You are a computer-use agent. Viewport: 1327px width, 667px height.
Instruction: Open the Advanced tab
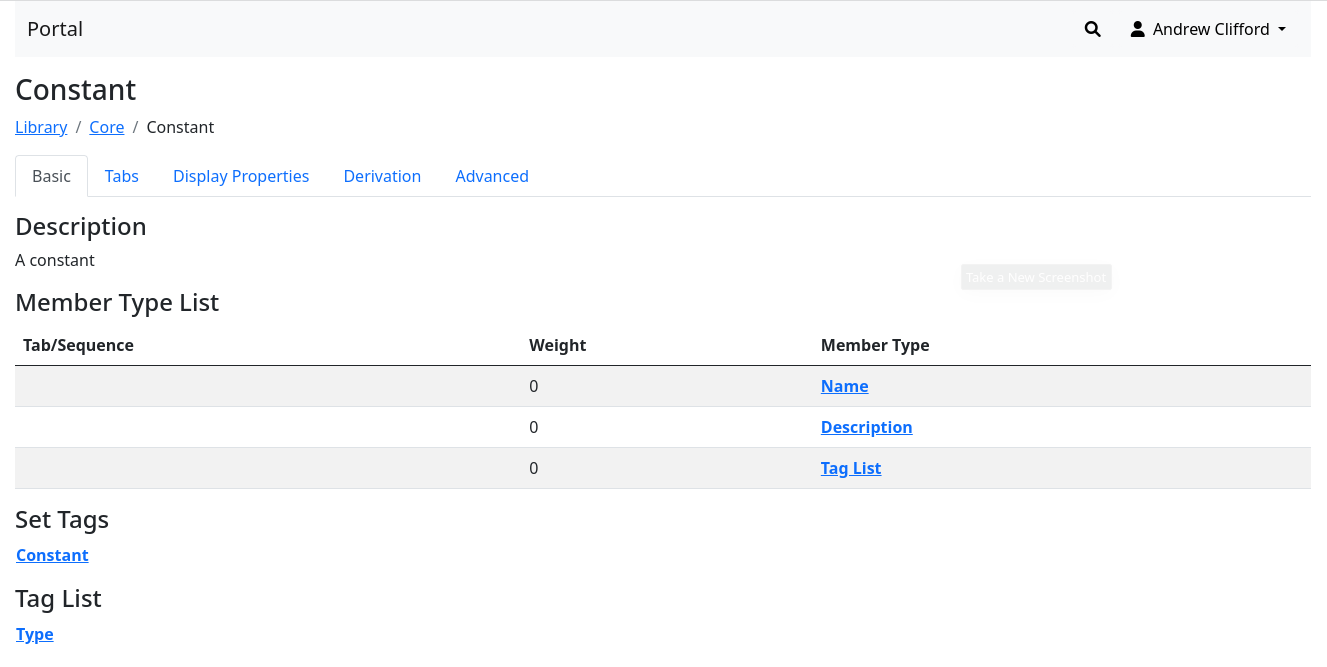coord(492,176)
